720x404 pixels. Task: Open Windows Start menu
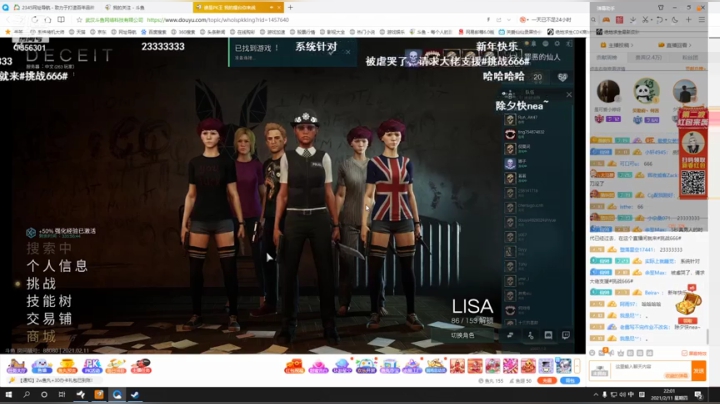(x=8, y=394)
